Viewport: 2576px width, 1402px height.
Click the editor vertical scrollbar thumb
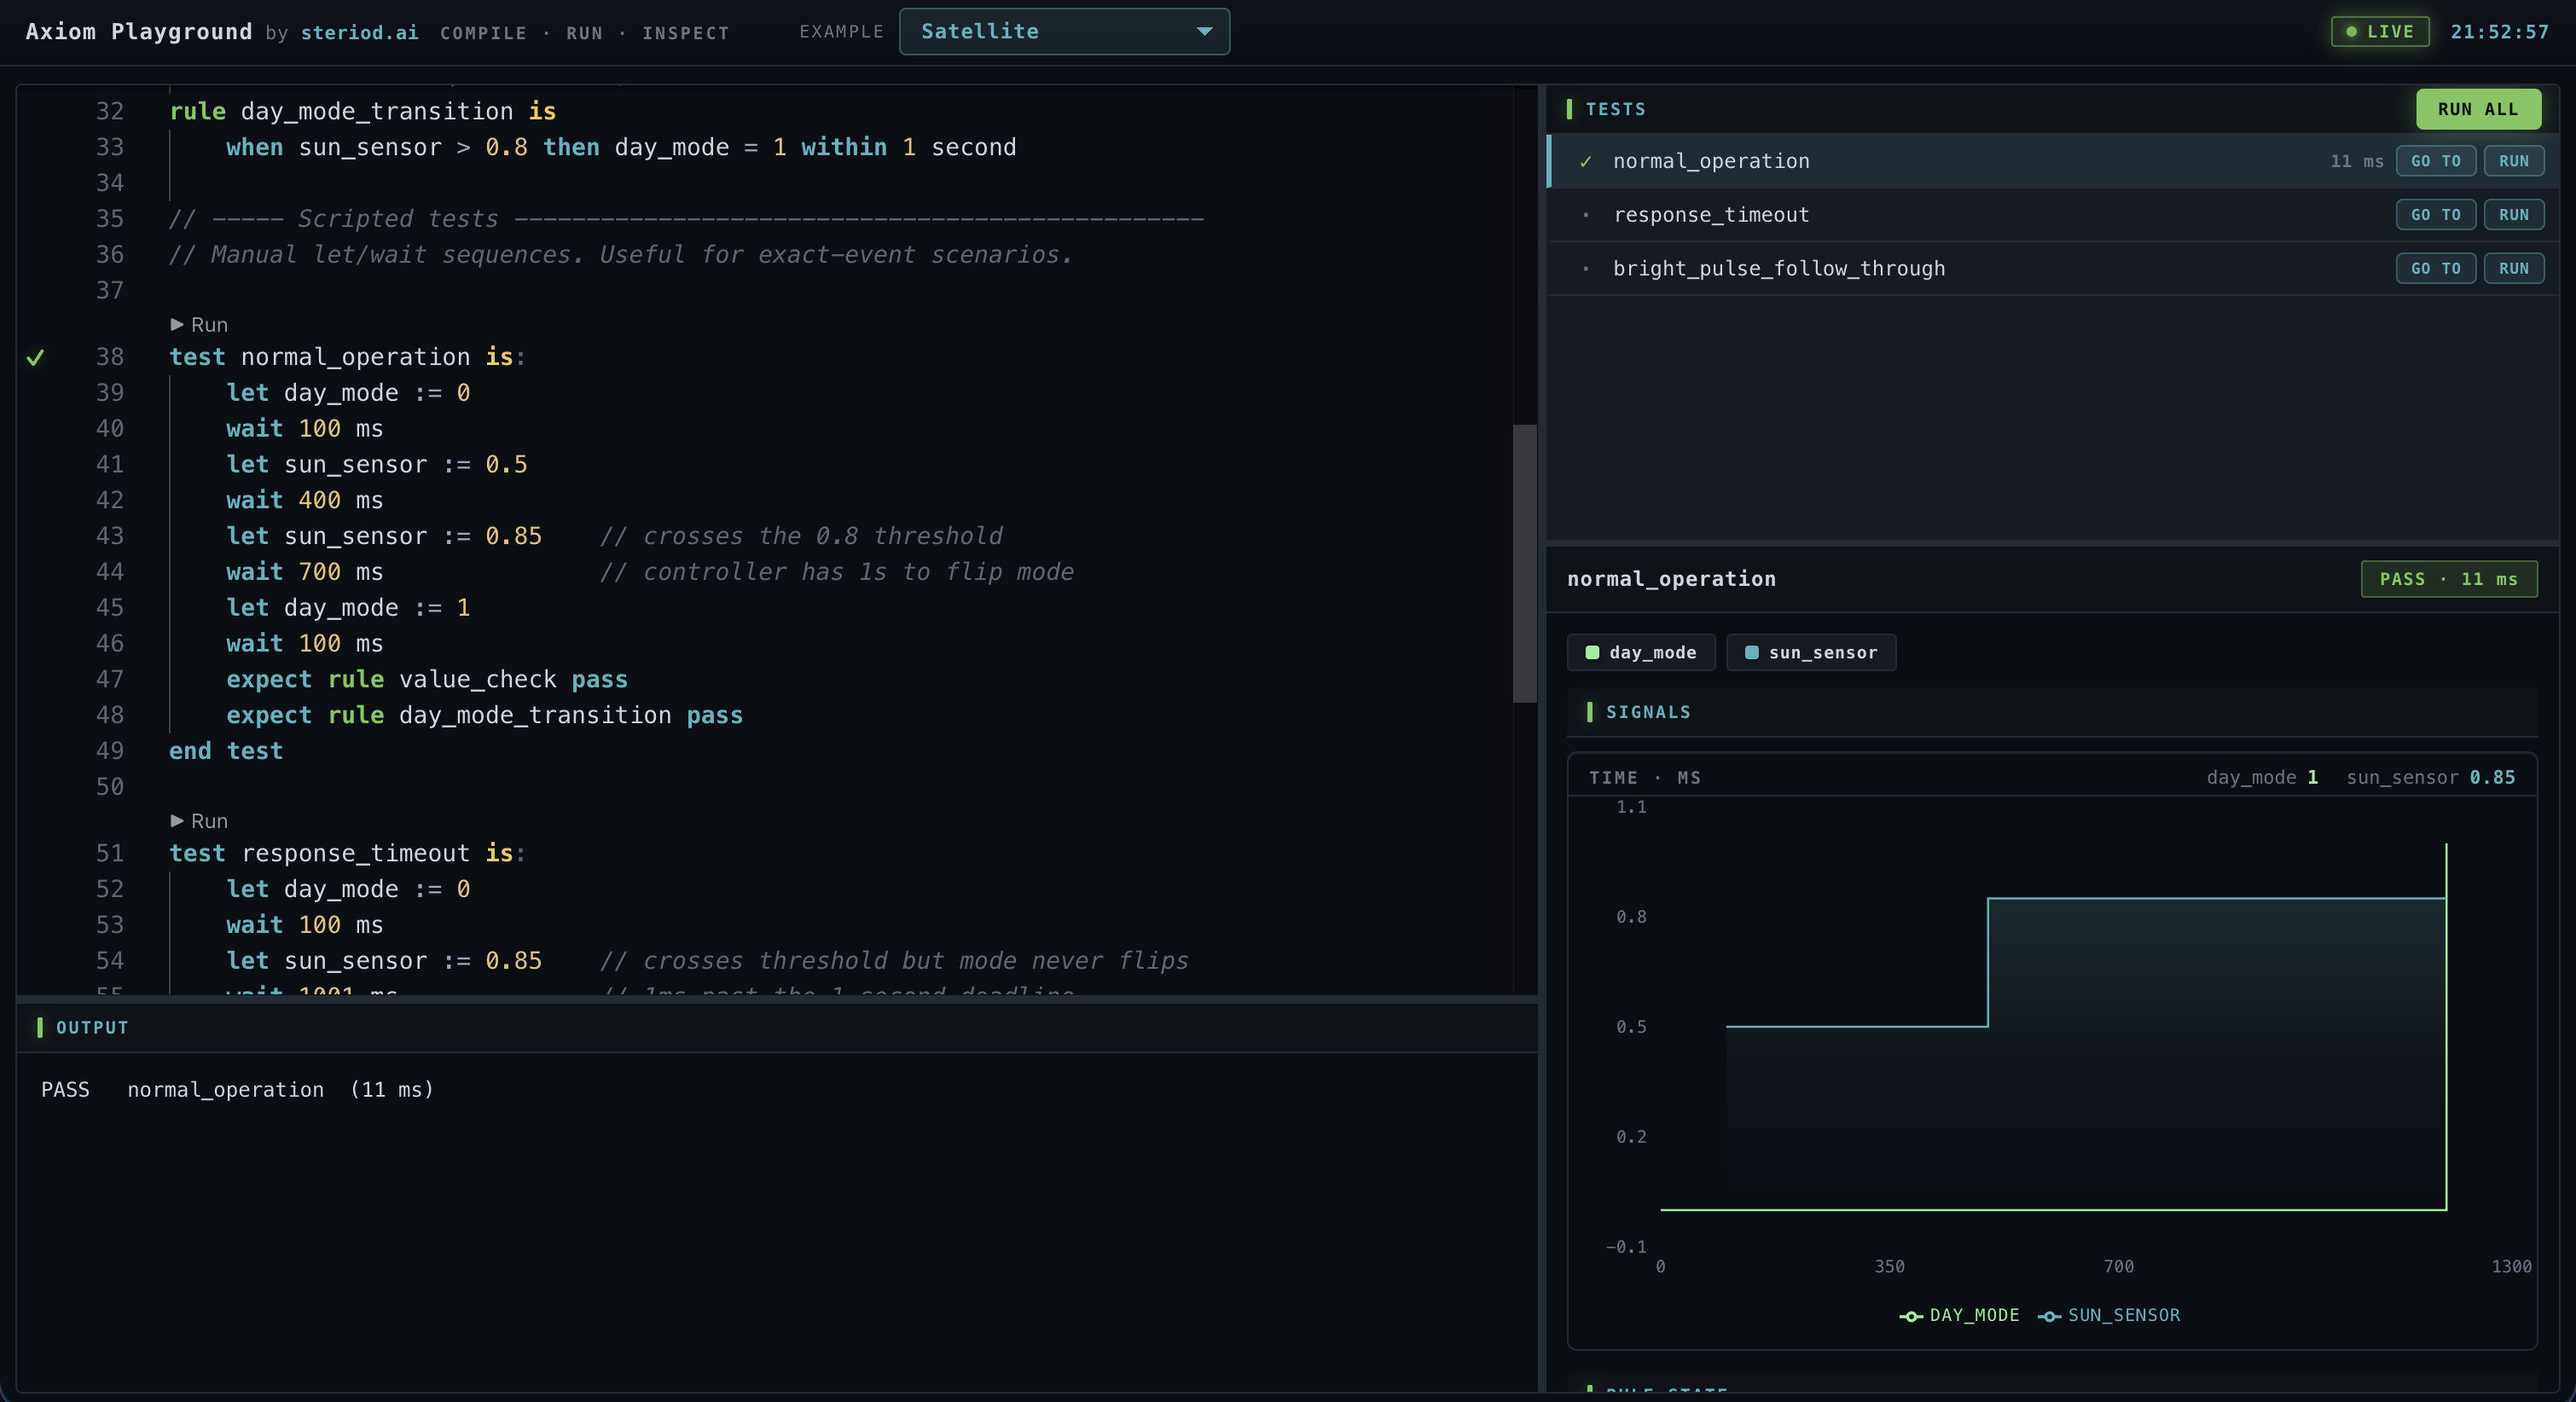1524,564
